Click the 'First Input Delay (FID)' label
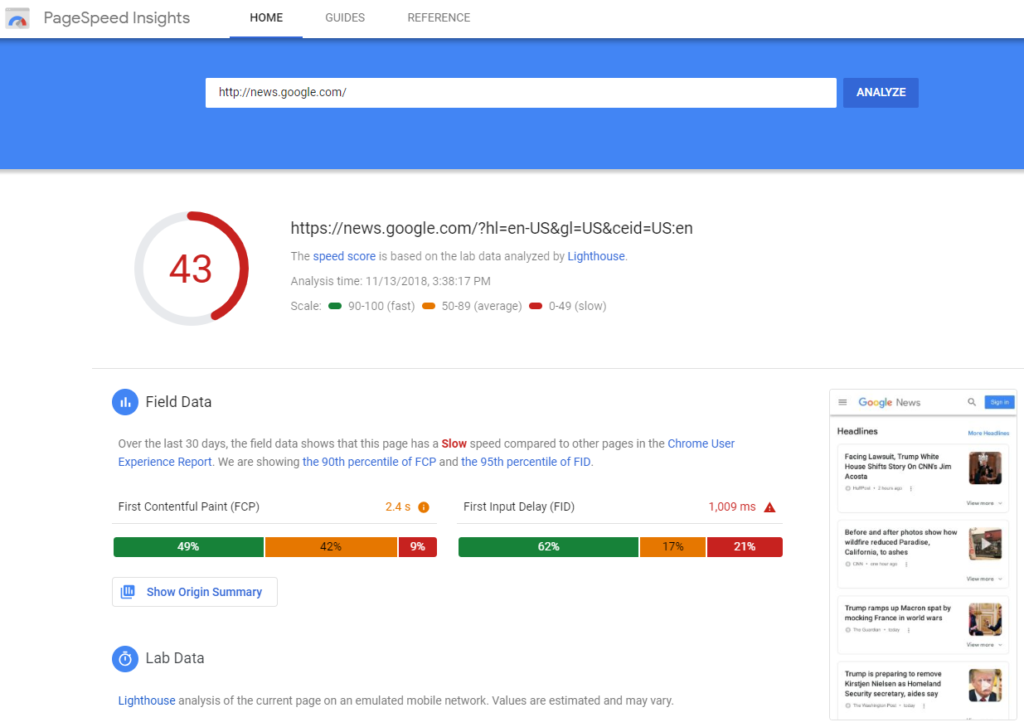The image size is (1024, 727). (519, 507)
